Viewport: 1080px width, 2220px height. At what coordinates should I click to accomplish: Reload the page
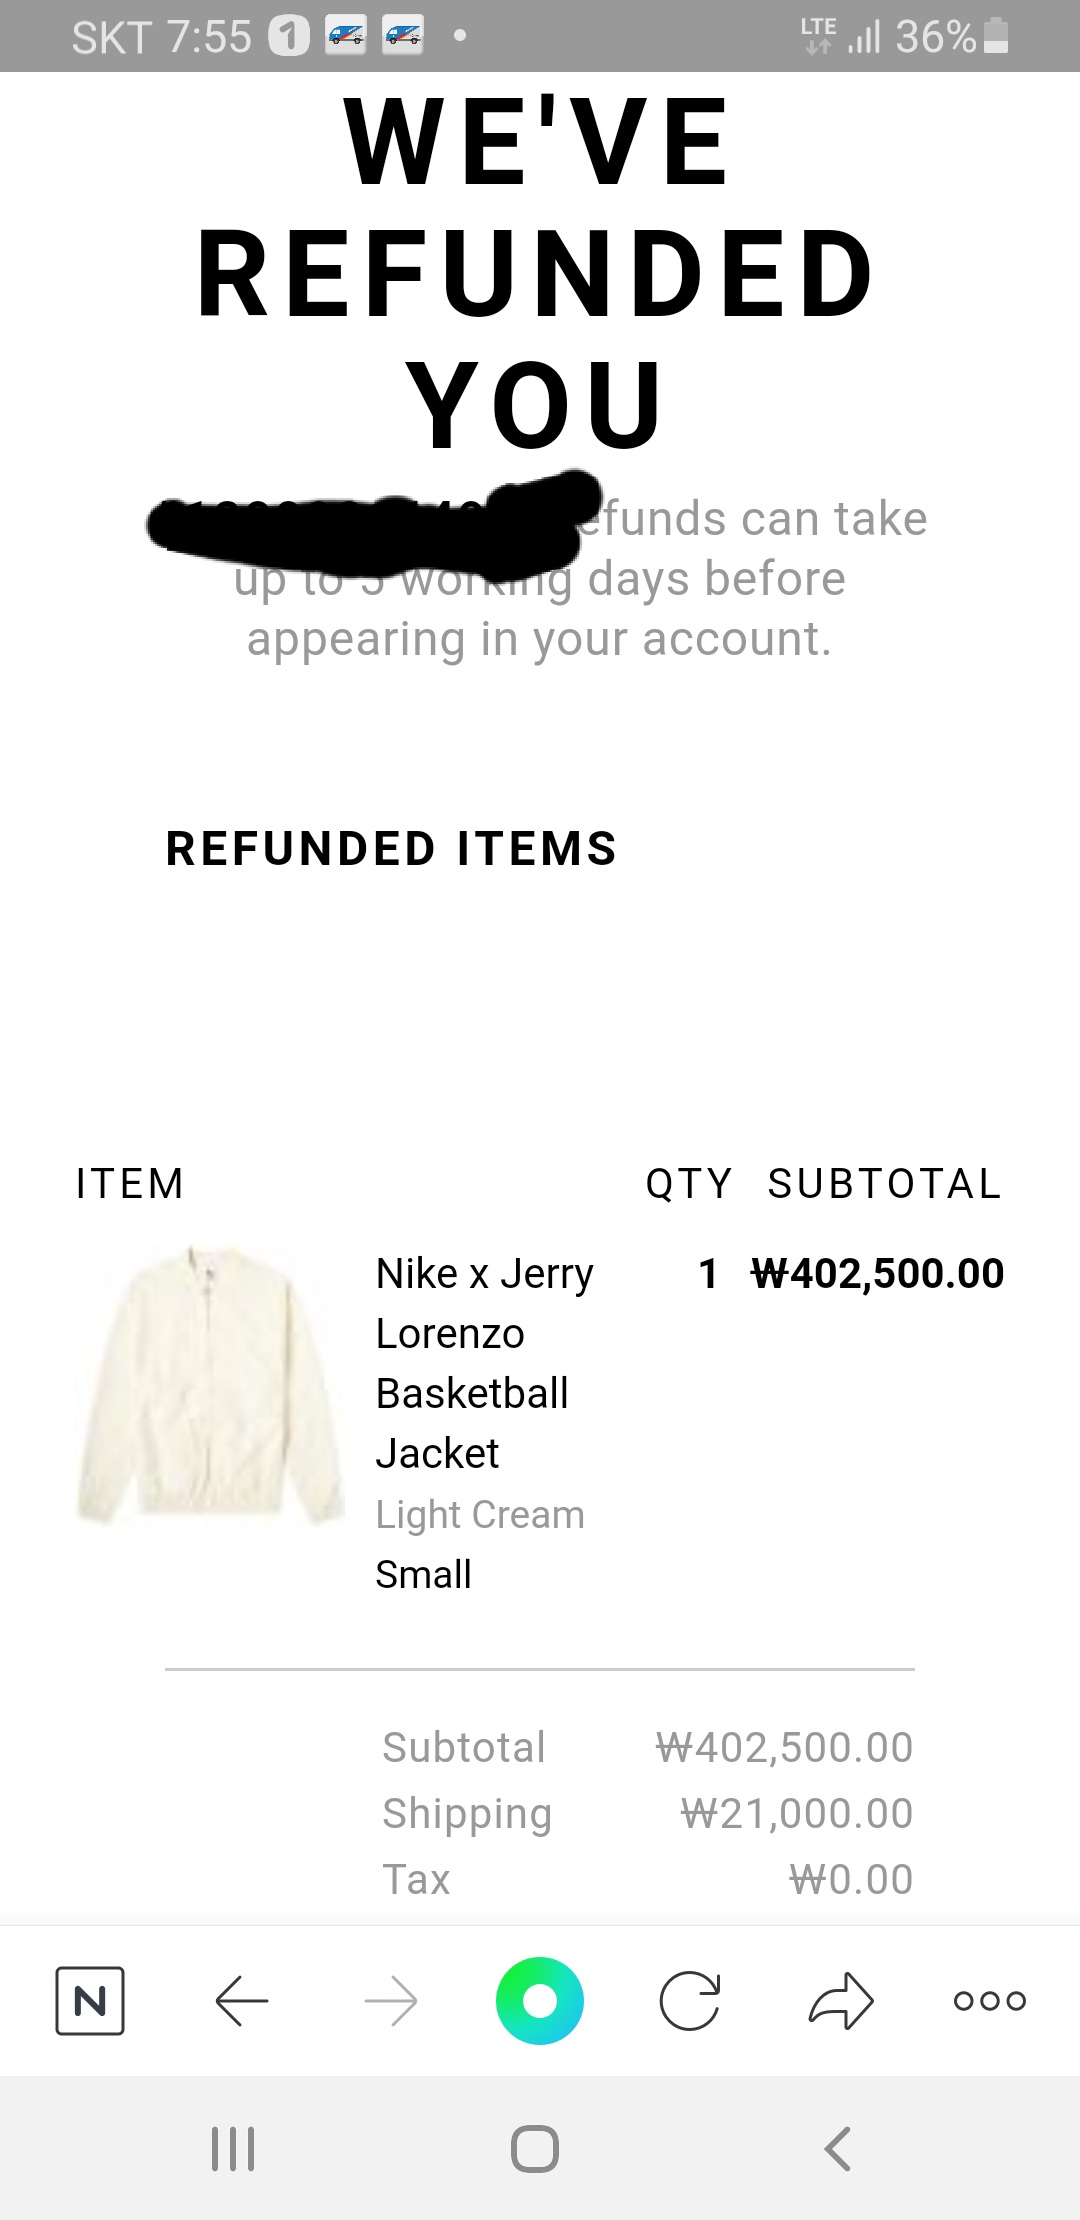point(690,2001)
